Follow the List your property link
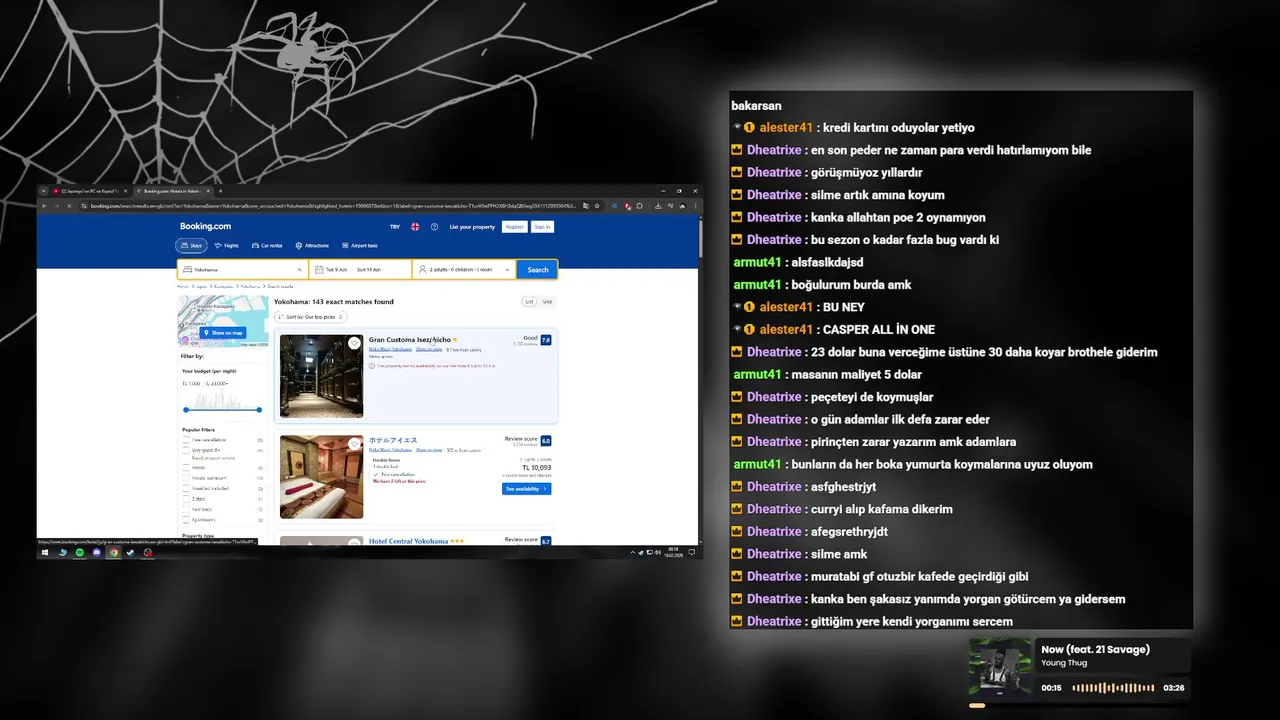Screen dimensions: 1280x720 [472, 227]
